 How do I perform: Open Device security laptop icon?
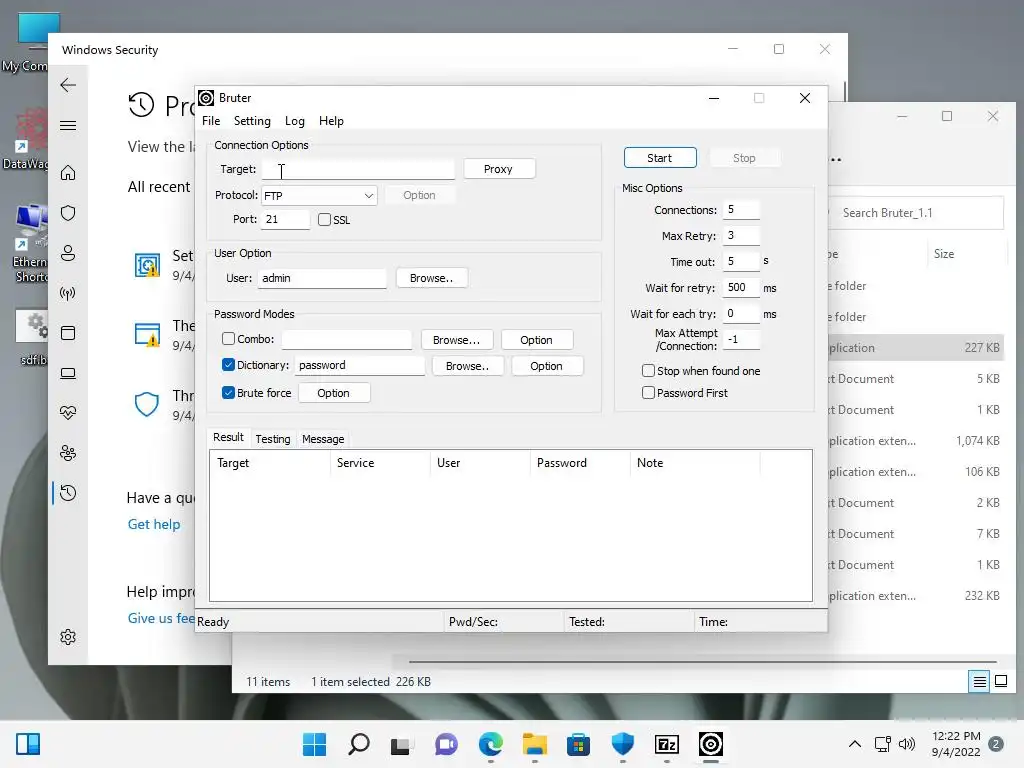(x=68, y=373)
